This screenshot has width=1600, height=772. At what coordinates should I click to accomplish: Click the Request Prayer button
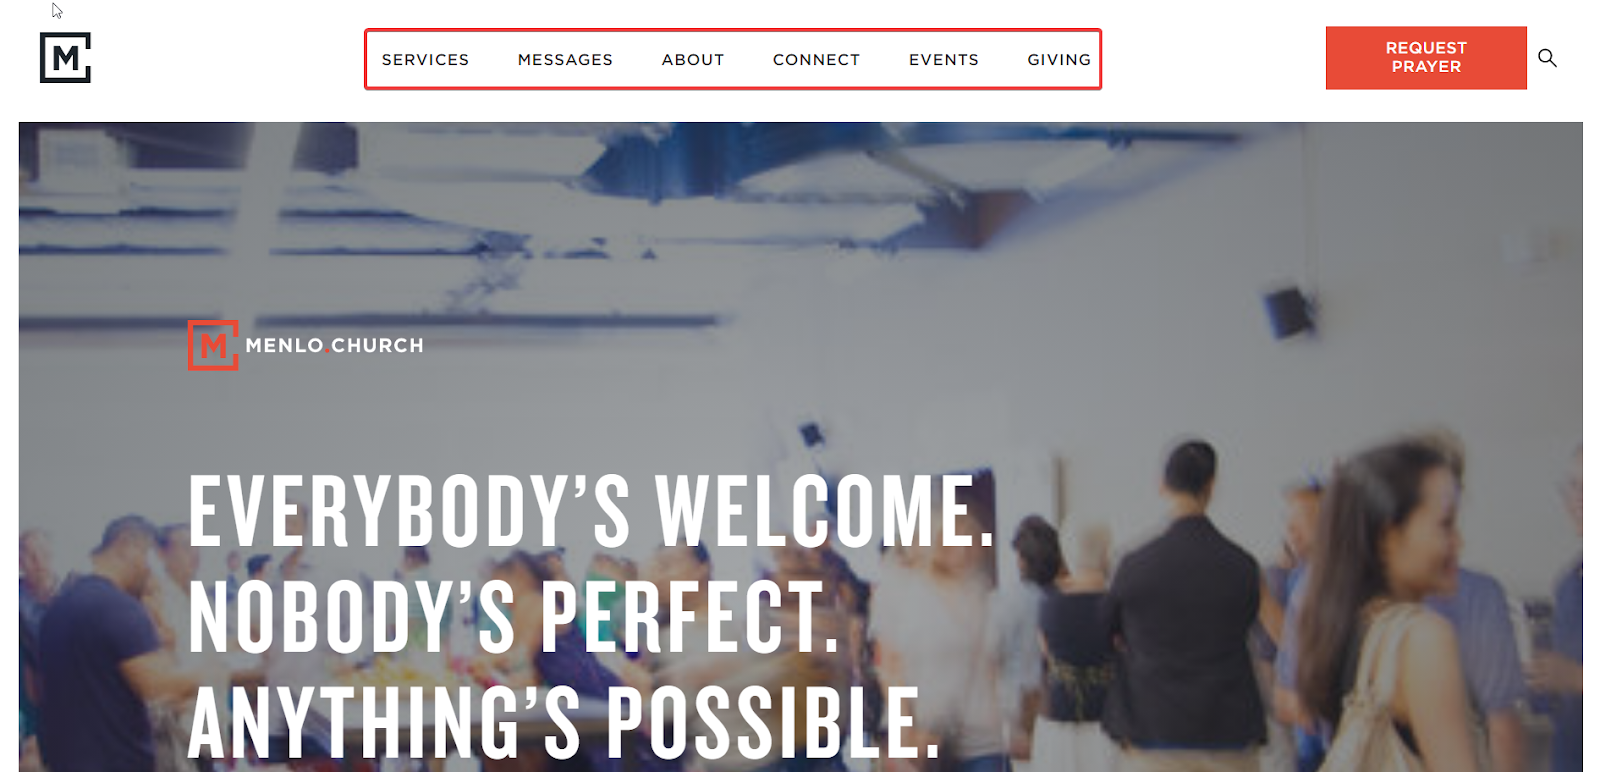1426,58
